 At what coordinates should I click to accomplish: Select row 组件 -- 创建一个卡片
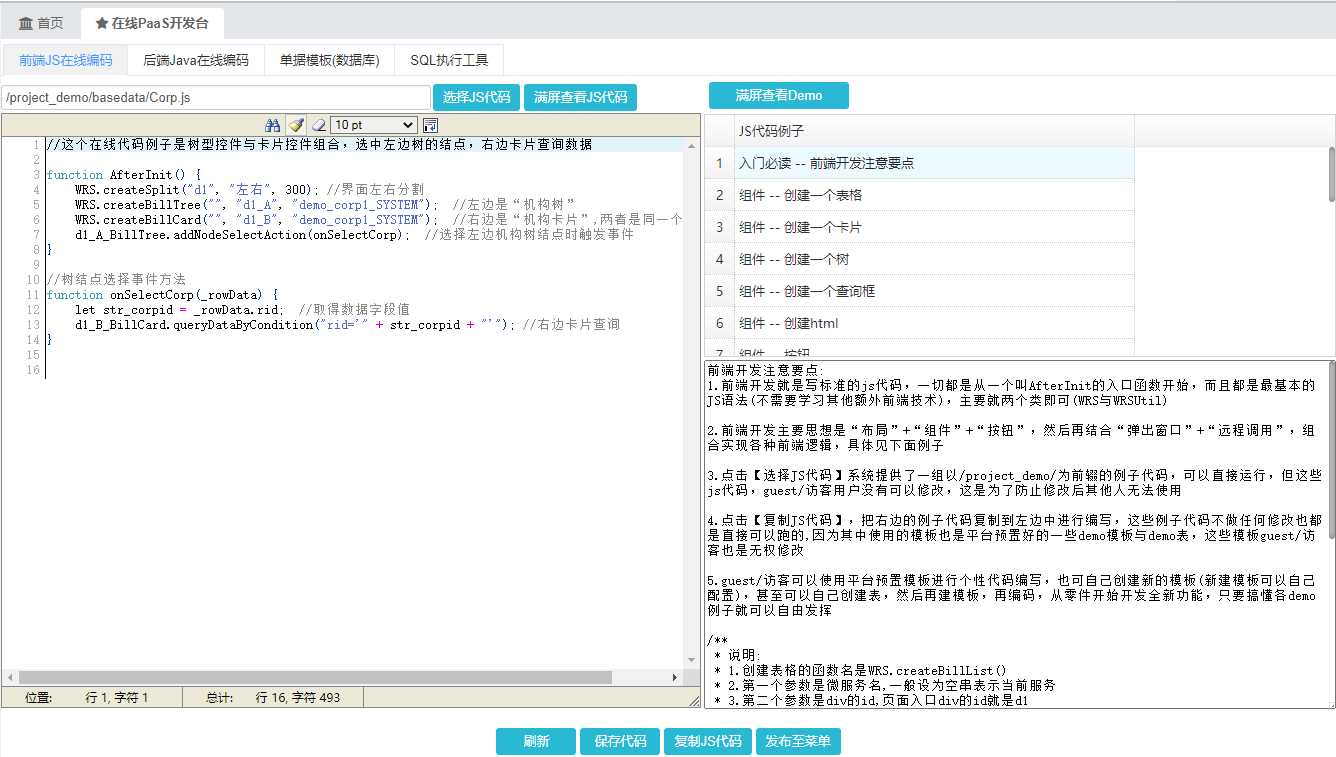919,227
